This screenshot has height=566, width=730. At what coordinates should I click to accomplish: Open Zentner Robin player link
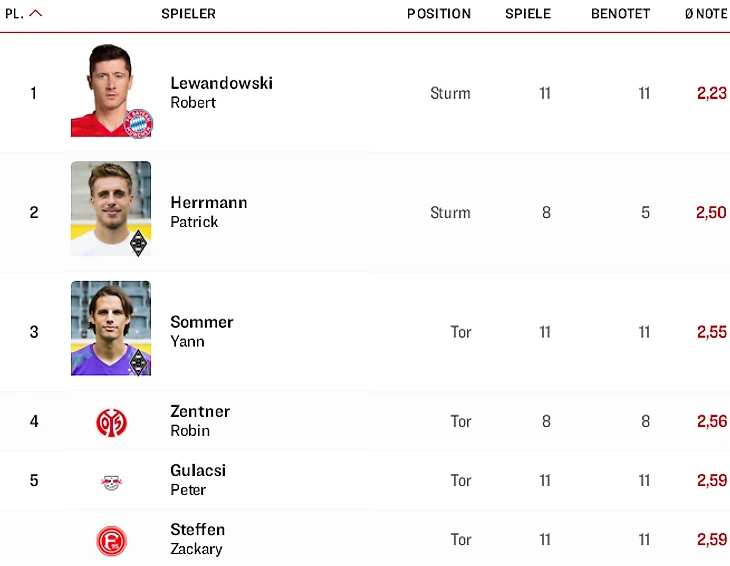point(200,421)
